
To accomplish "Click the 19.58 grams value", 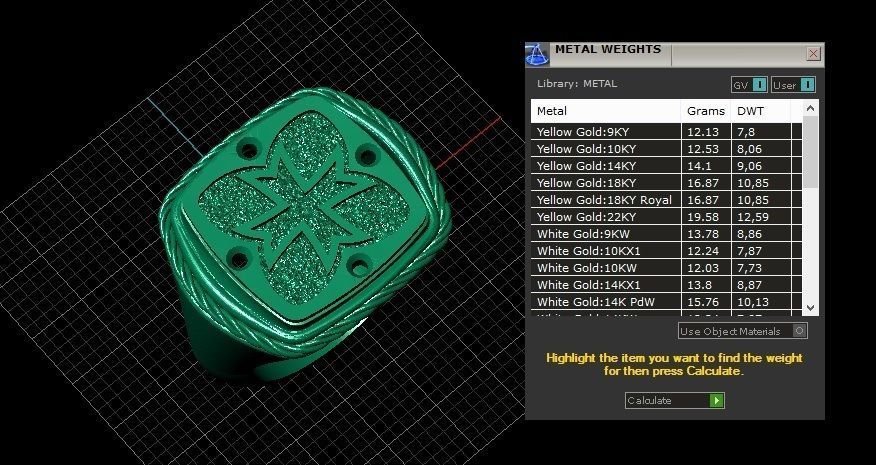I will pyautogui.click(x=703, y=217).
